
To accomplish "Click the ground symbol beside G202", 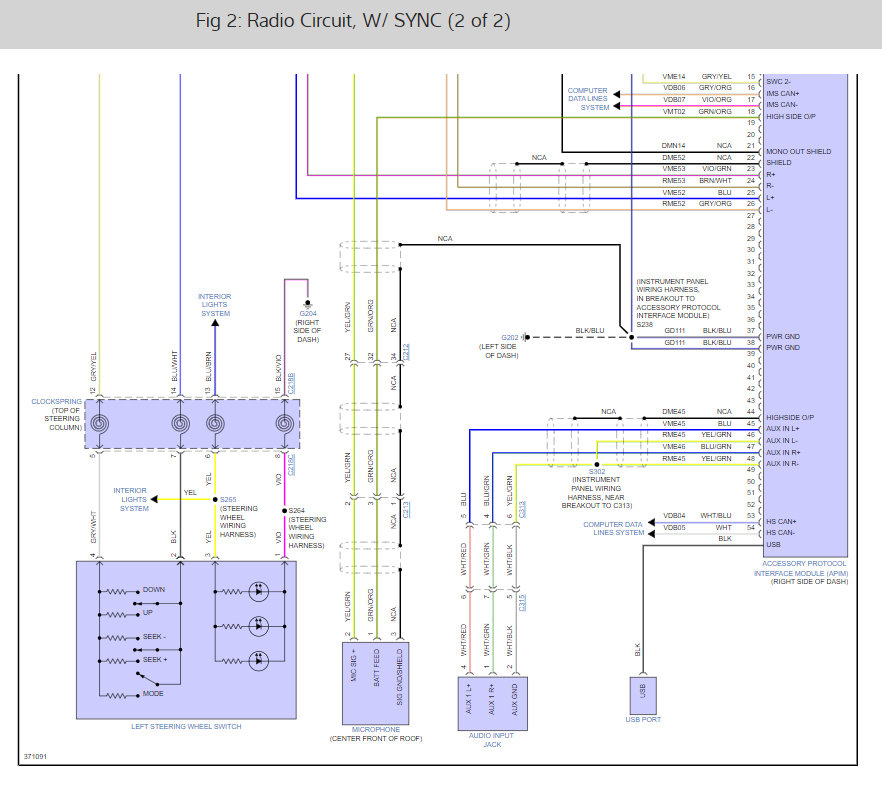I will (525, 337).
